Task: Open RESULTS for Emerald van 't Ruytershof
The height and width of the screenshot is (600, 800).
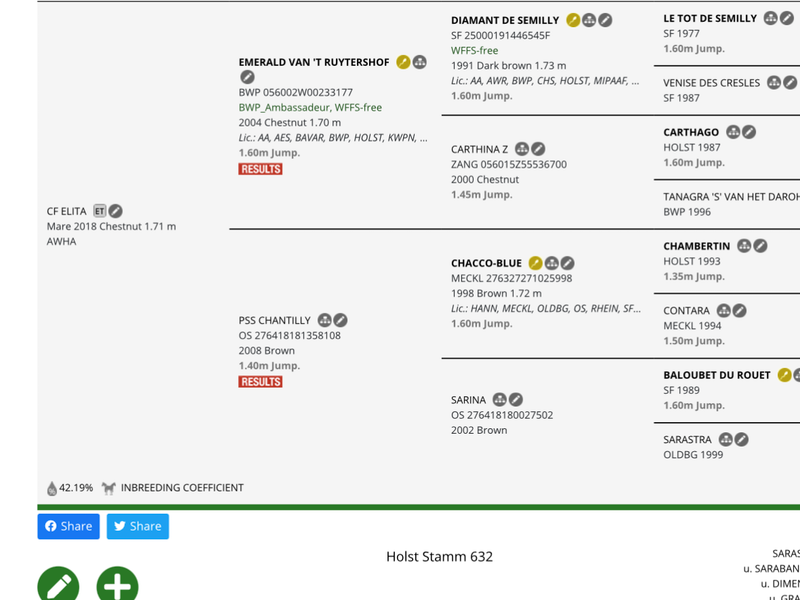Action: 260,169
